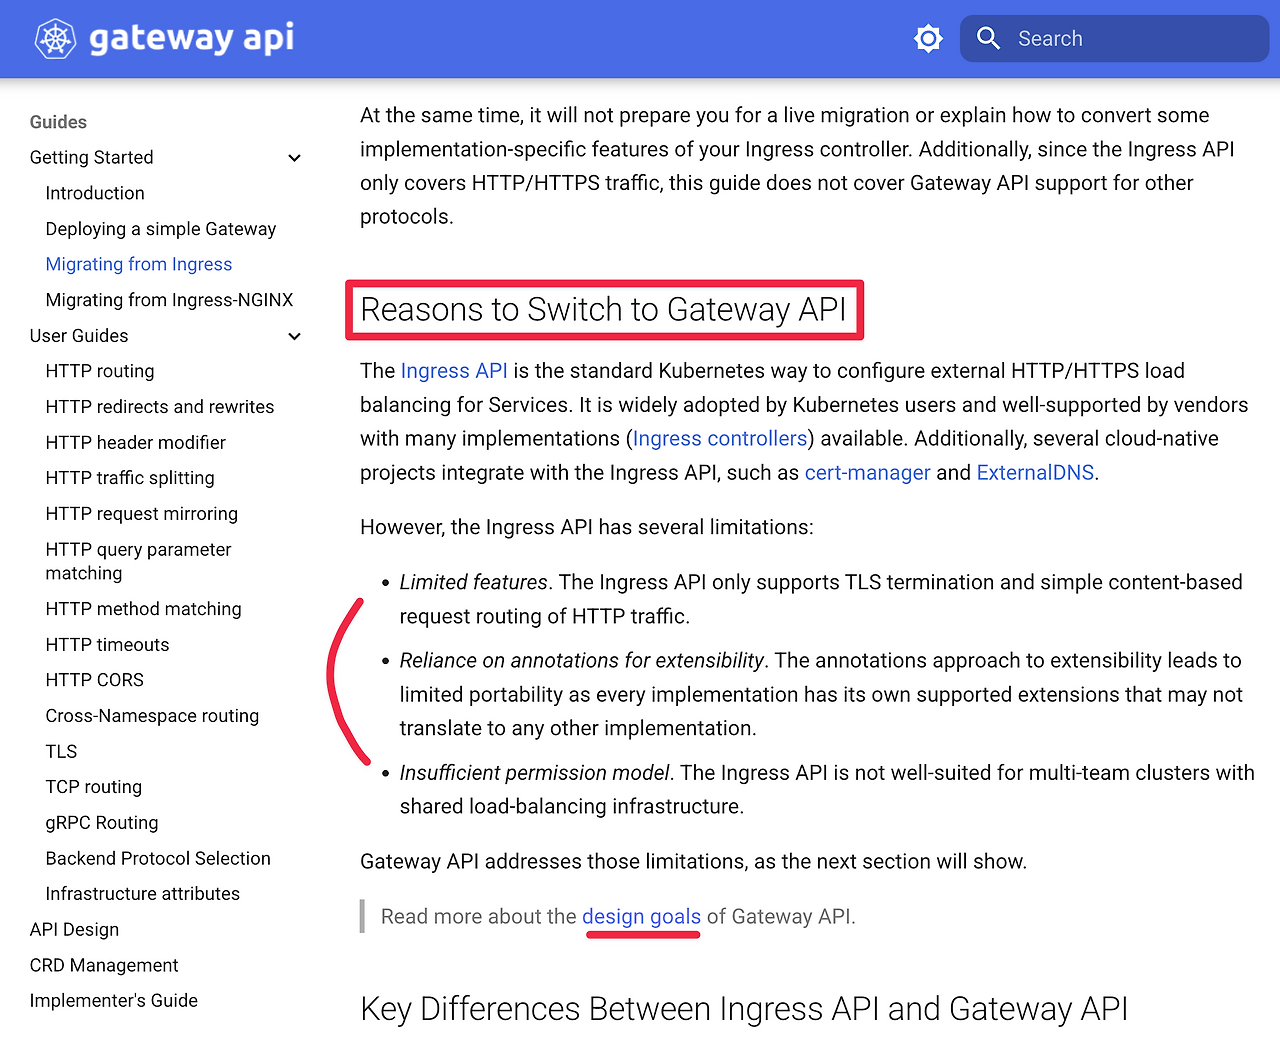The height and width of the screenshot is (1042, 1280).
Task: Open HTTP redirects and rewrites guide
Action: [160, 407]
